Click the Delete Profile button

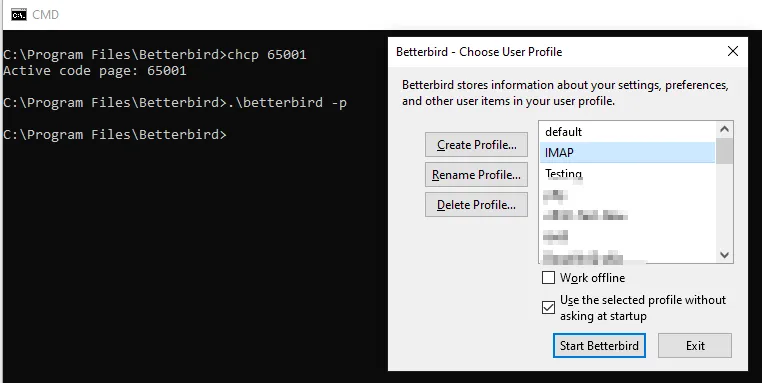[476, 205]
